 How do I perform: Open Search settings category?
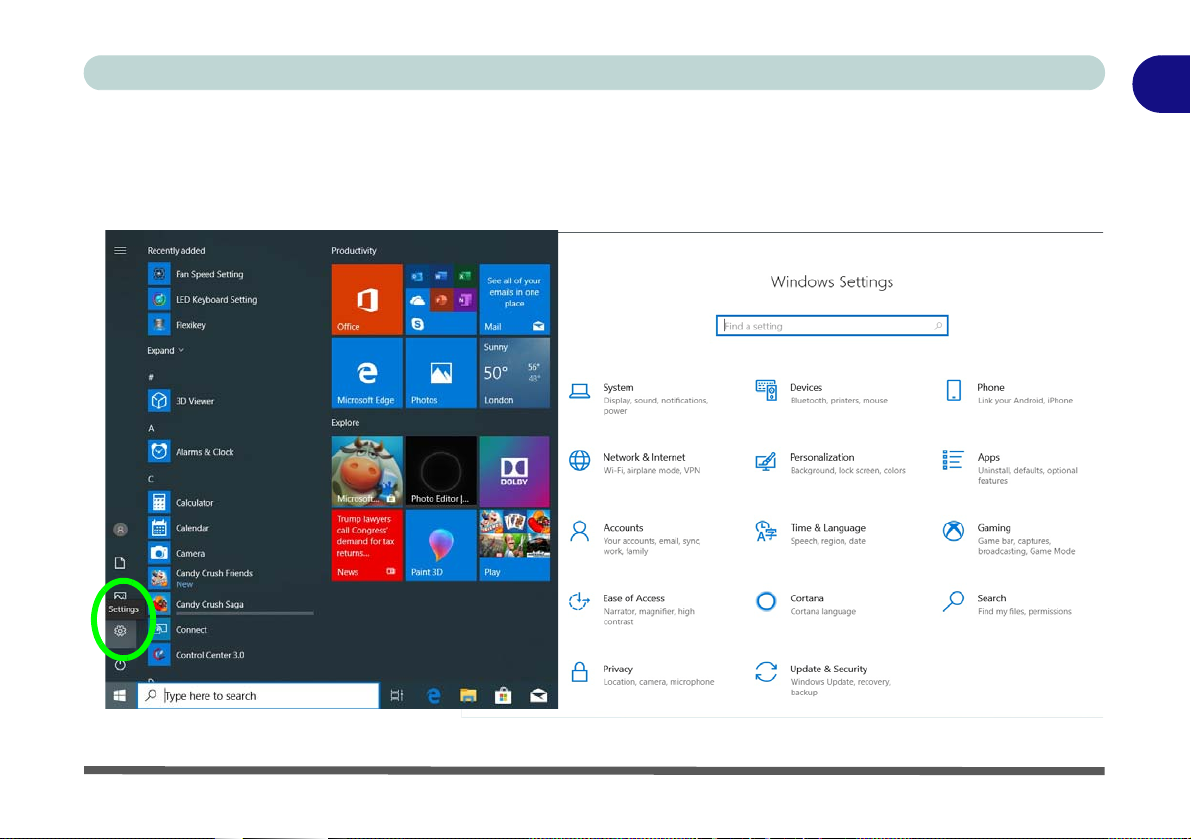click(1007, 604)
